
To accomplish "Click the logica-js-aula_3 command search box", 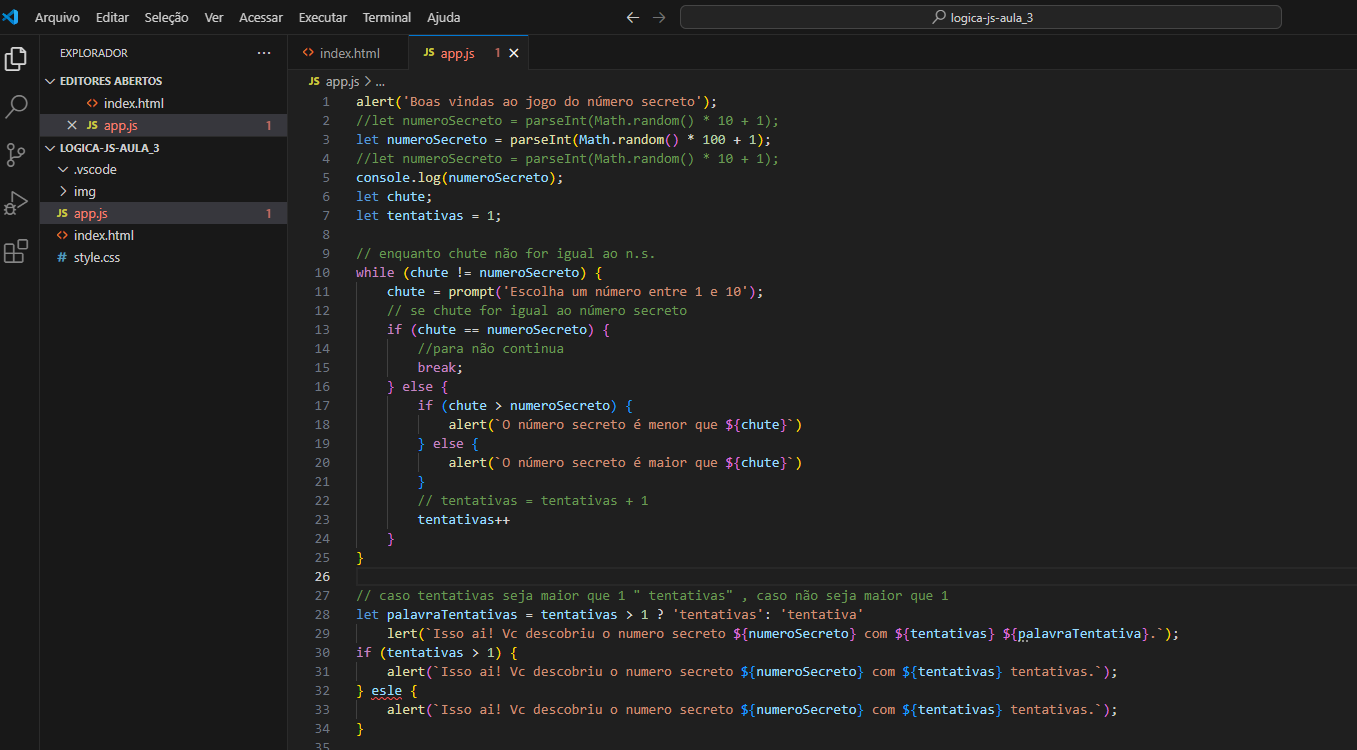I will click(980, 17).
